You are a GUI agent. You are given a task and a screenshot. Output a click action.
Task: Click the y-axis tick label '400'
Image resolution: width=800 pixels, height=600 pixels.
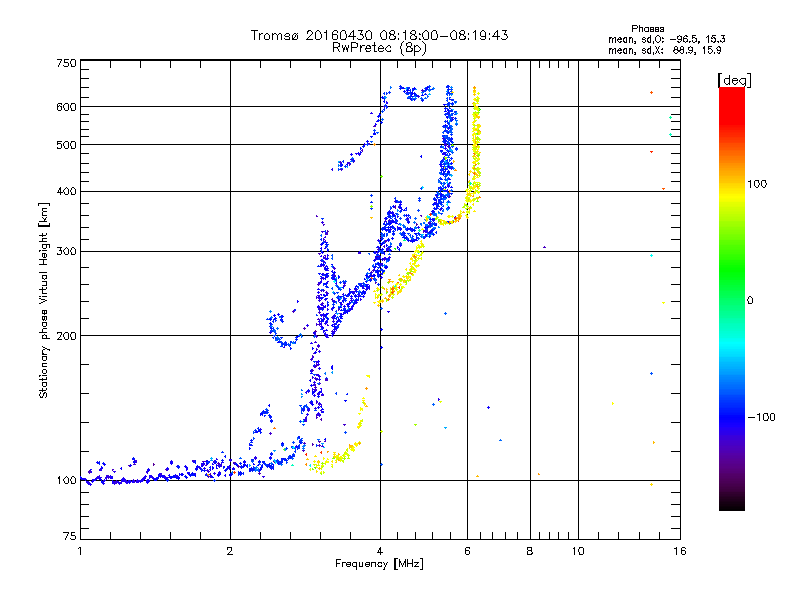[x=66, y=191]
